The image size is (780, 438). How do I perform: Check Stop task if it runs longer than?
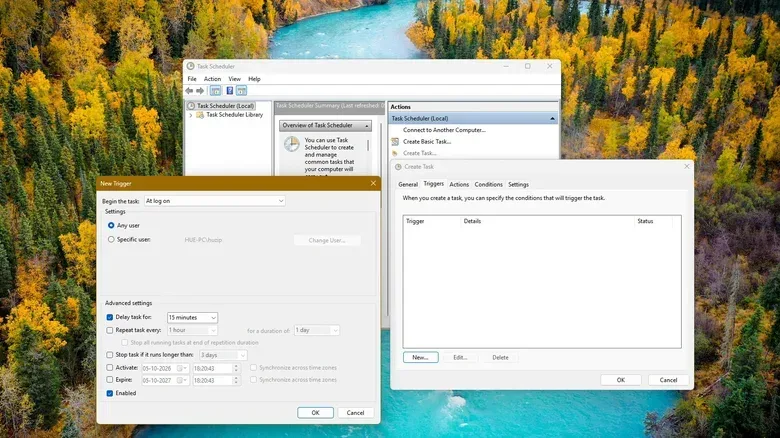pyautogui.click(x=109, y=355)
